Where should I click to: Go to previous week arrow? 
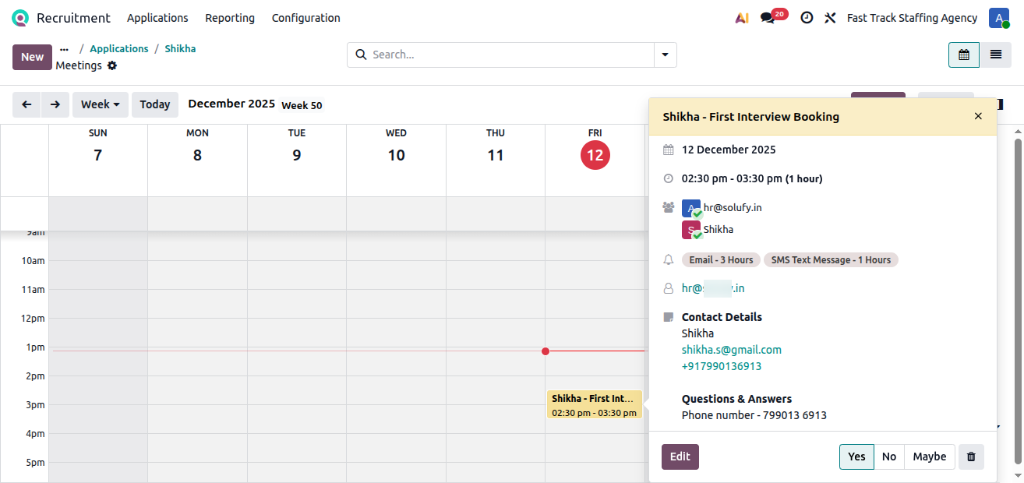[x=27, y=104]
